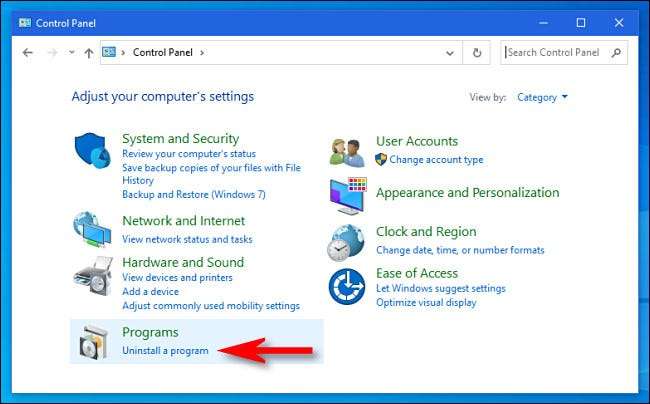
Task: Click View network status and tasks
Action: click(187, 240)
